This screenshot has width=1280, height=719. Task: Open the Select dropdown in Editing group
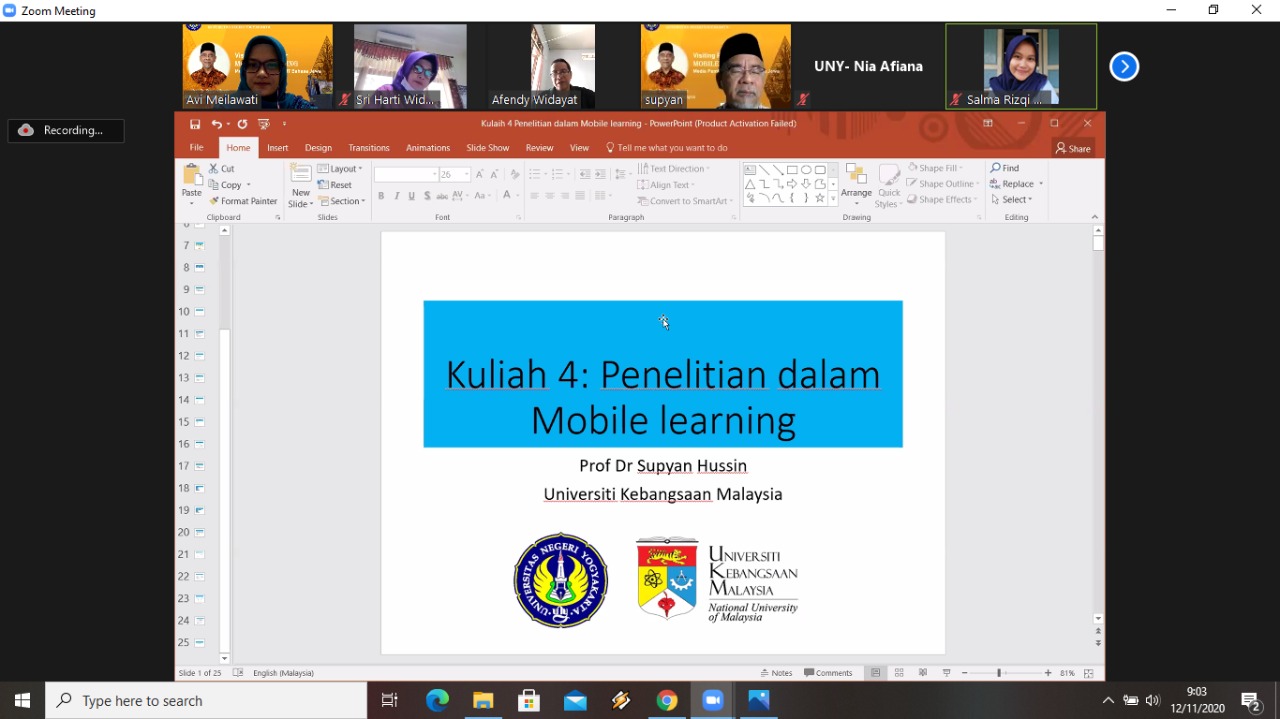[1012, 200]
